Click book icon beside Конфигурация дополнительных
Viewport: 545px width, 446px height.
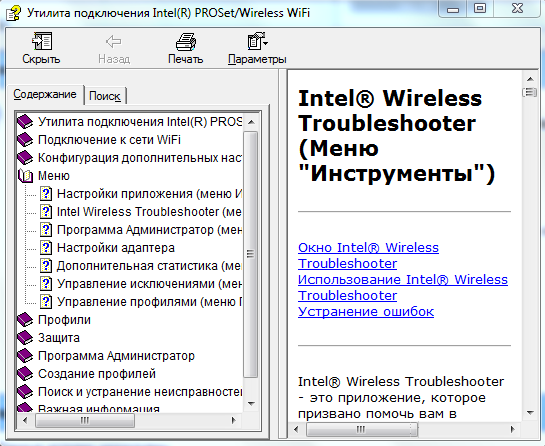click(x=25, y=158)
